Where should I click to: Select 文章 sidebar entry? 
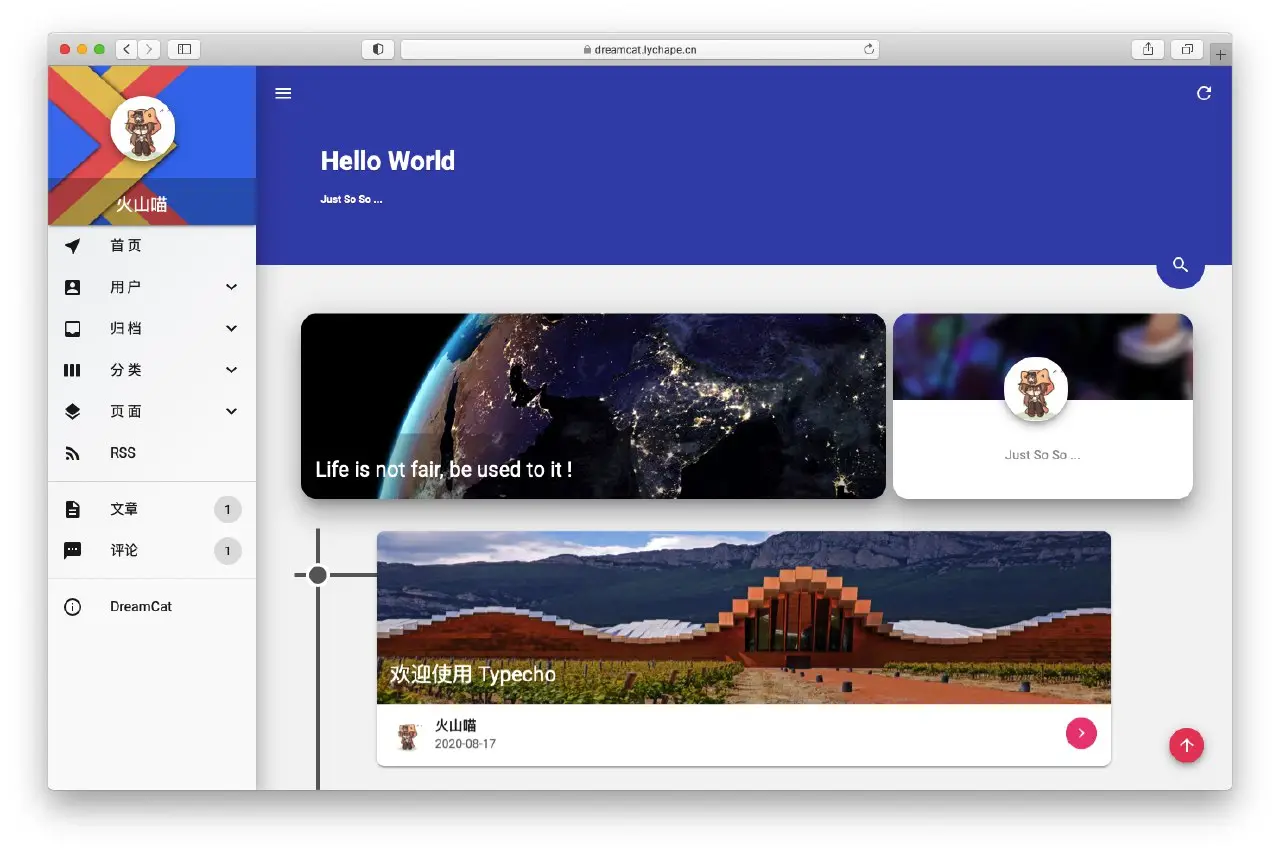(124, 509)
